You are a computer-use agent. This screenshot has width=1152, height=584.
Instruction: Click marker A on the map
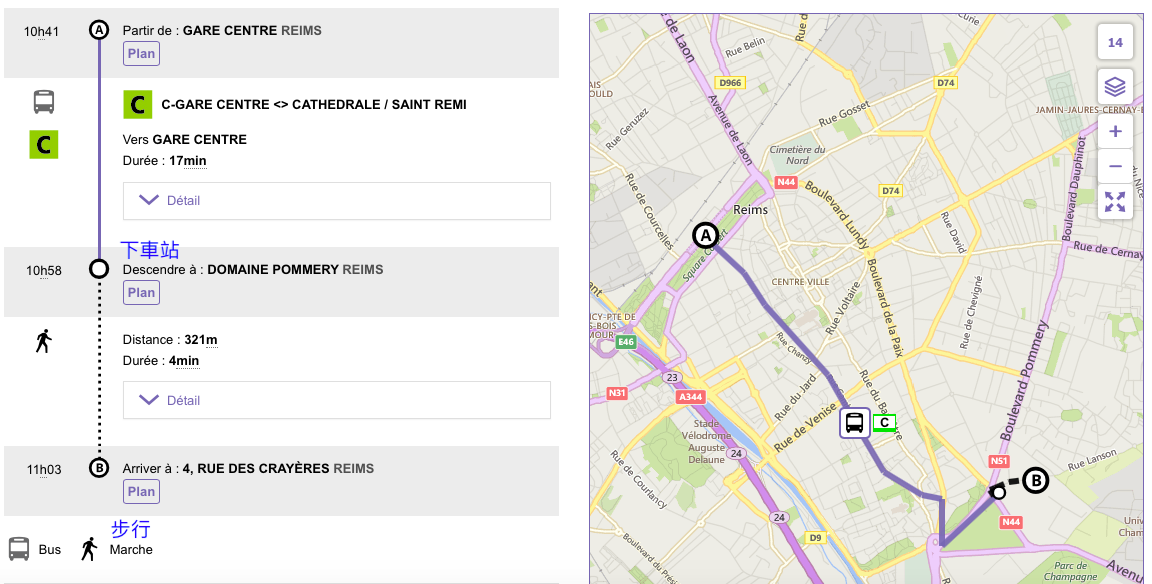(705, 236)
